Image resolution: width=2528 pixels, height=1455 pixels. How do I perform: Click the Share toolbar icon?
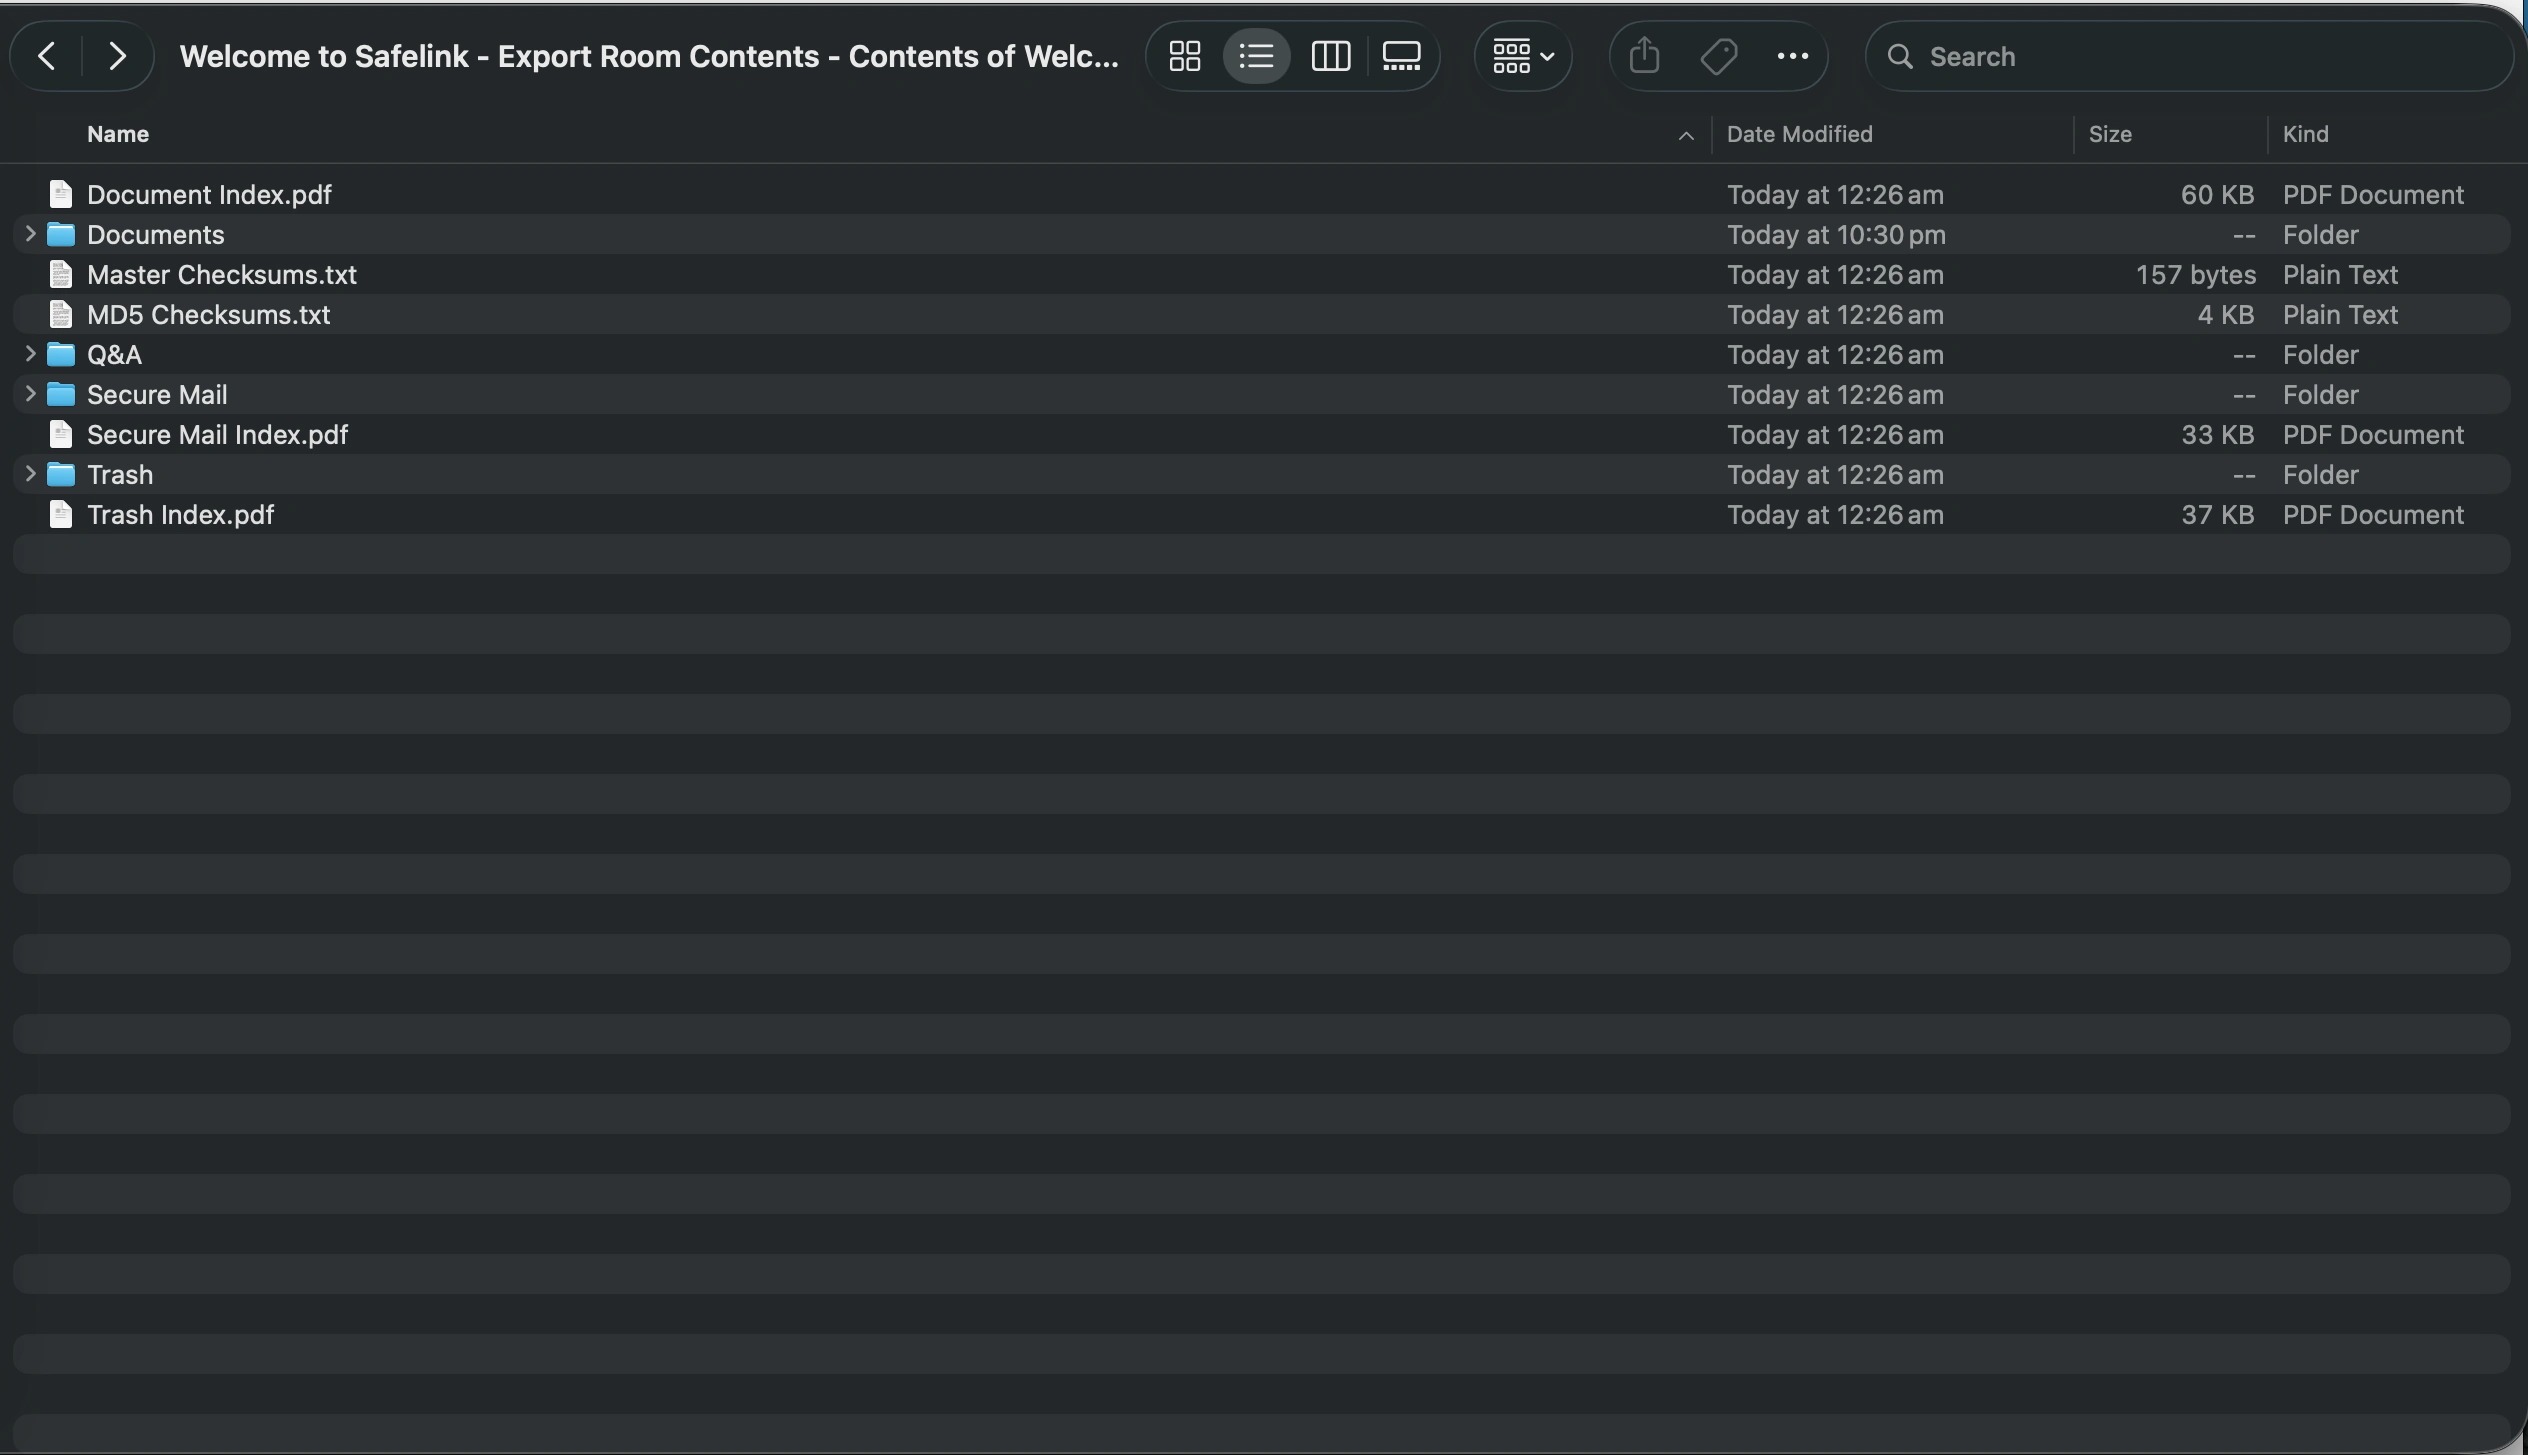tap(1644, 56)
